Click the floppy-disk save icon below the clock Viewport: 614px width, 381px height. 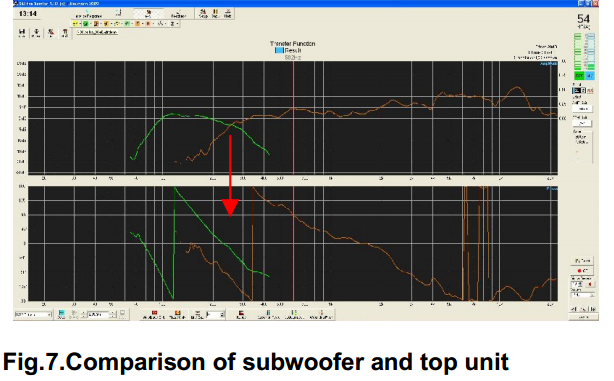coord(22,33)
